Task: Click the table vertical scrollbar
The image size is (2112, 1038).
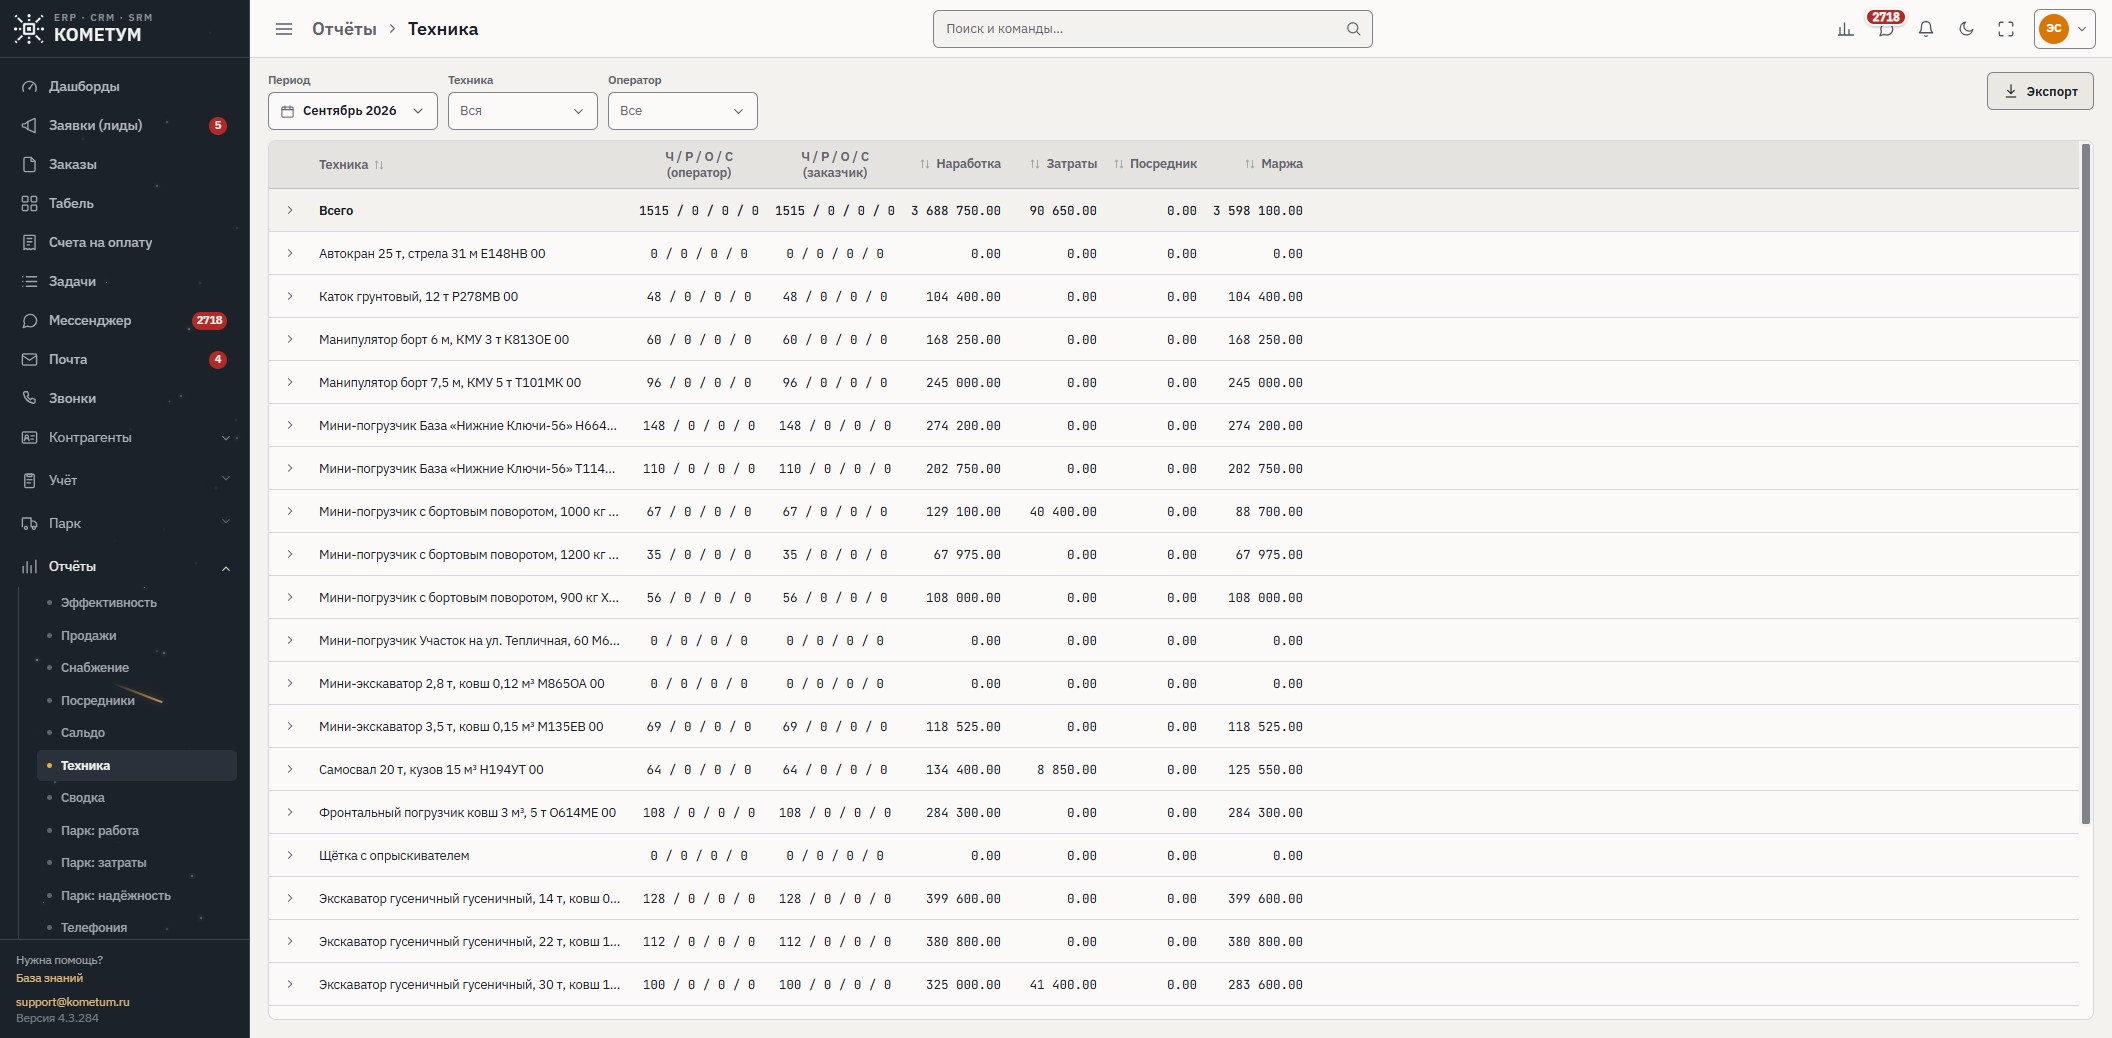Action: pyautogui.click(x=2086, y=484)
